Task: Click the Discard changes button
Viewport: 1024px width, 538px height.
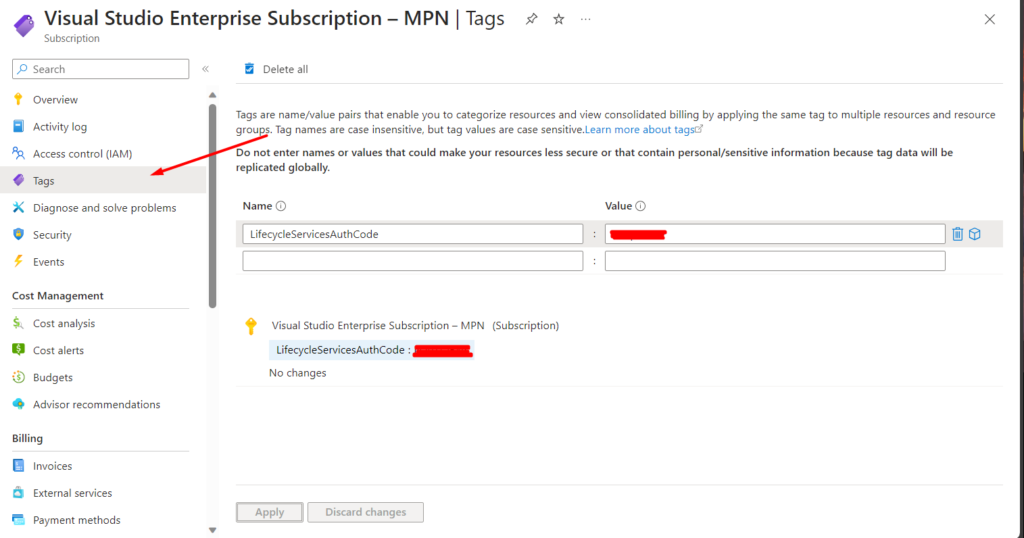Action: (x=366, y=513)
